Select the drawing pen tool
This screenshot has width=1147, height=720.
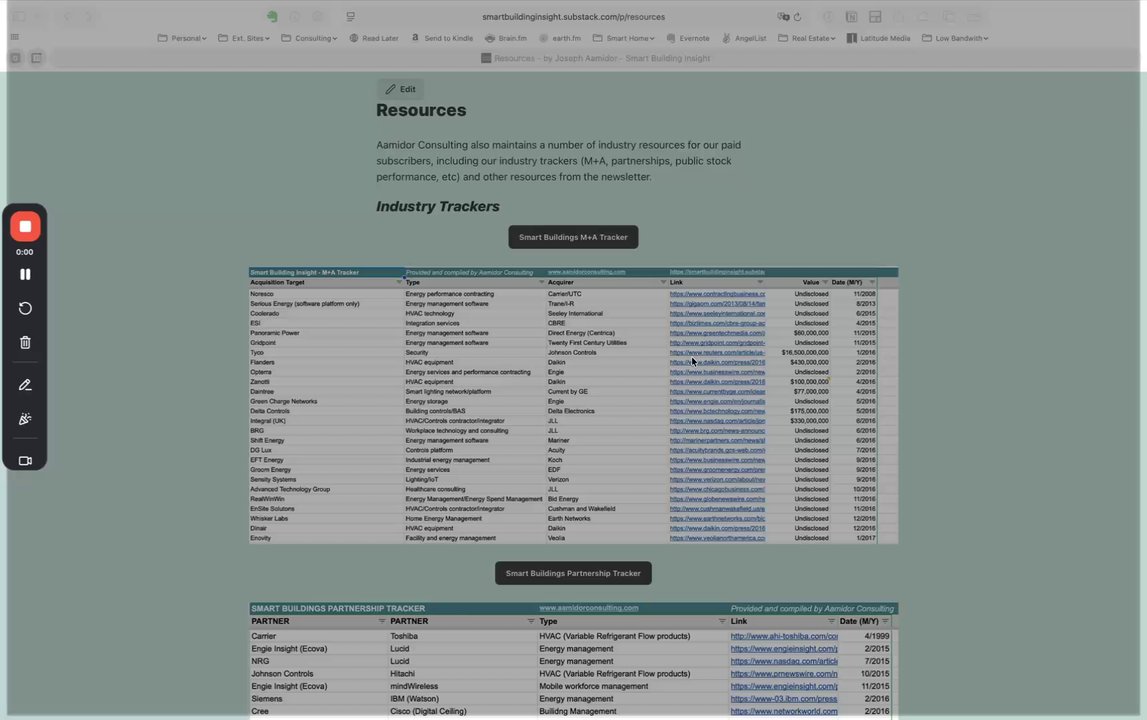(25, 385)
